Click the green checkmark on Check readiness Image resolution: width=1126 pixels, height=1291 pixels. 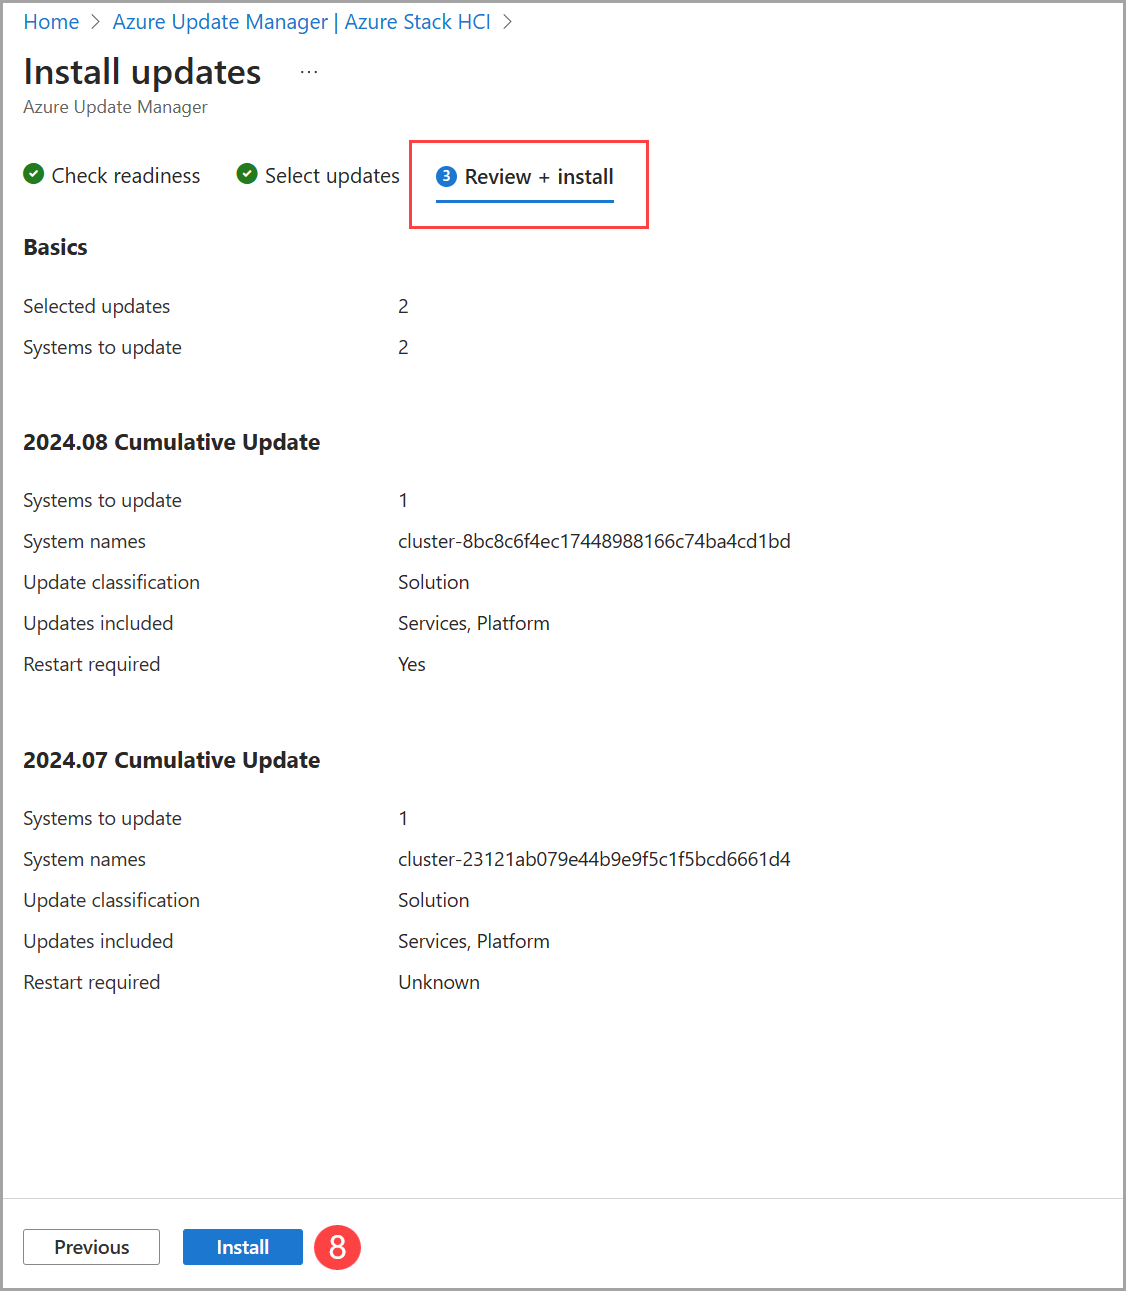[x=33, y=174]
